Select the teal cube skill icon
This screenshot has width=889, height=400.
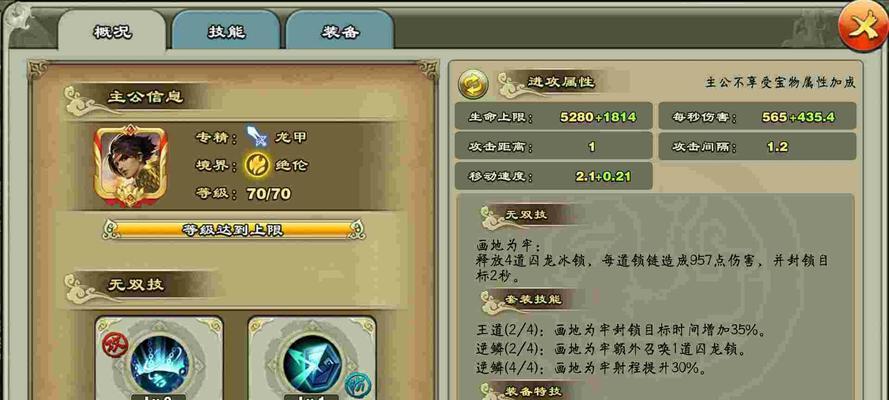(312, 363)
